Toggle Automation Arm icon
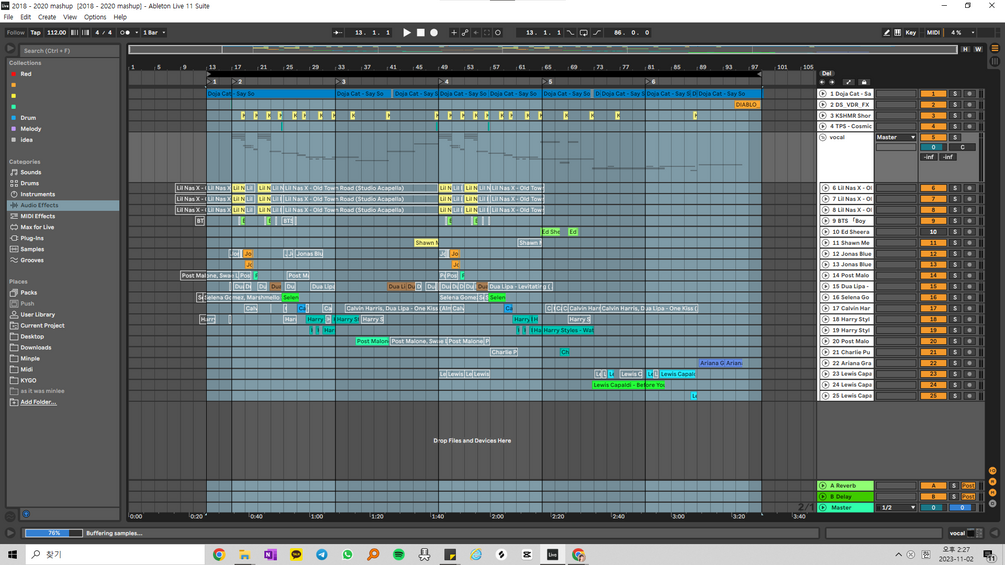This screenshot has width=1005, height=565. (x=465, y=33)
